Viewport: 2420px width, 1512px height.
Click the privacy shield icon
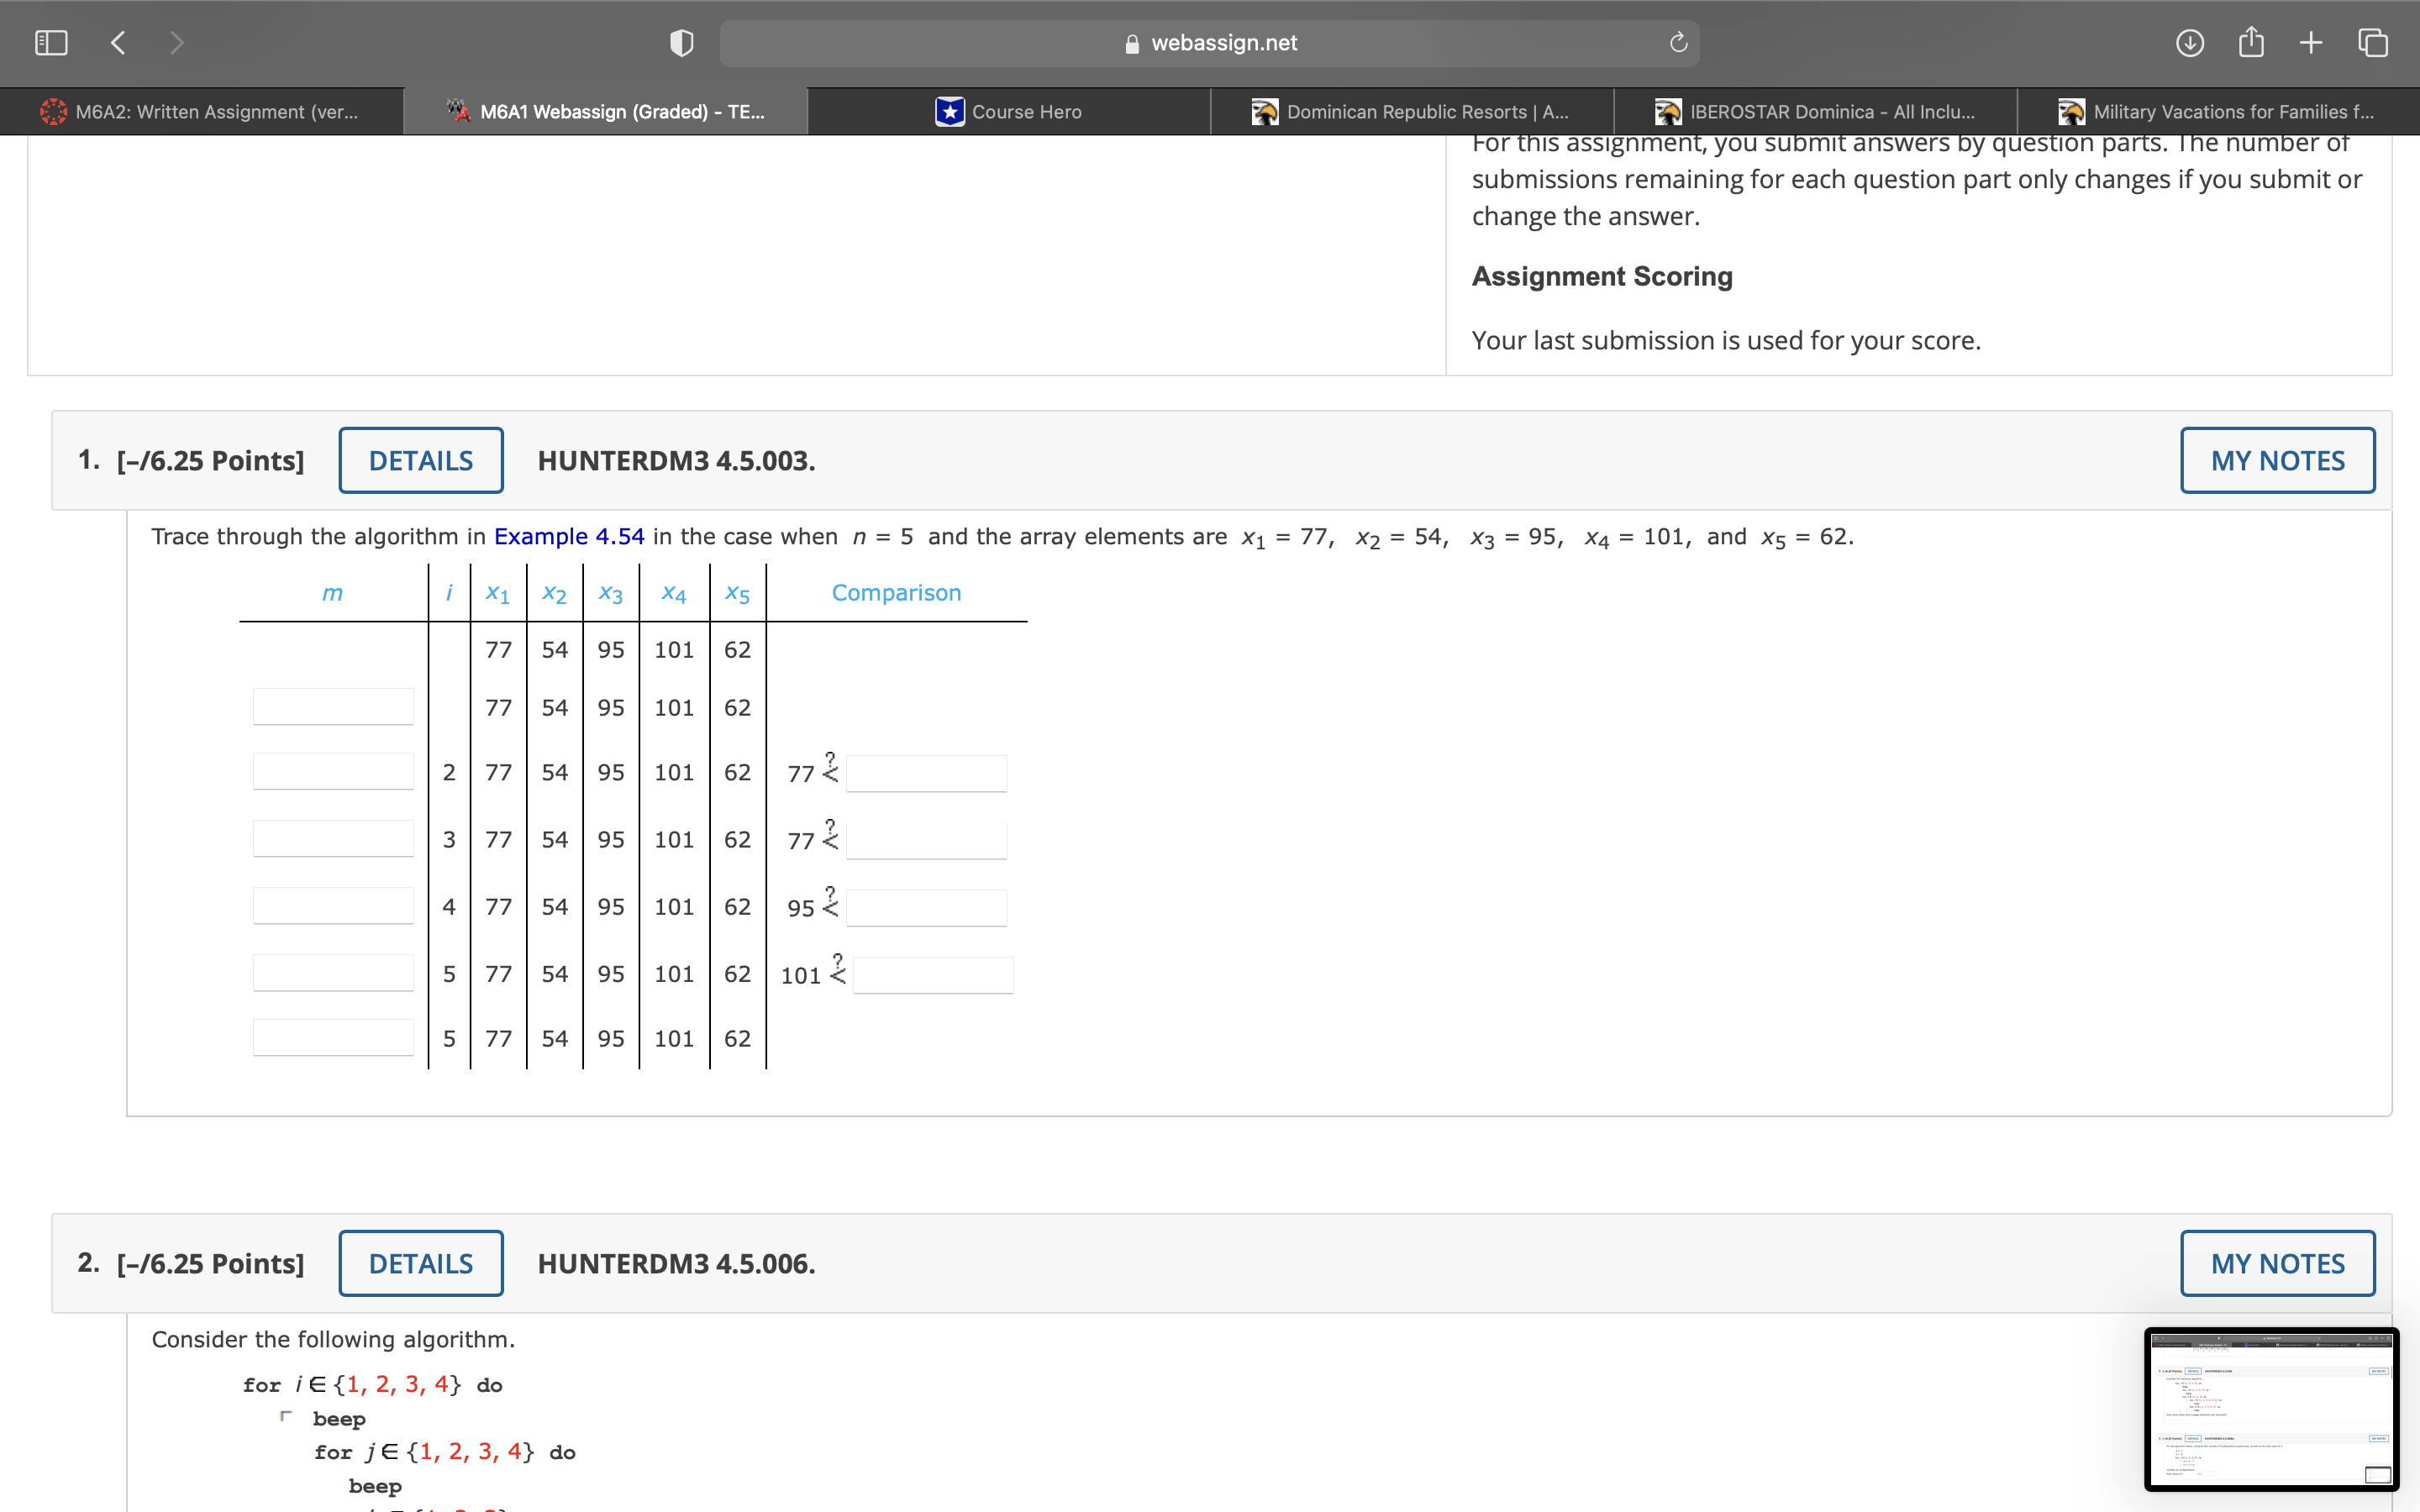coord(681,43)
